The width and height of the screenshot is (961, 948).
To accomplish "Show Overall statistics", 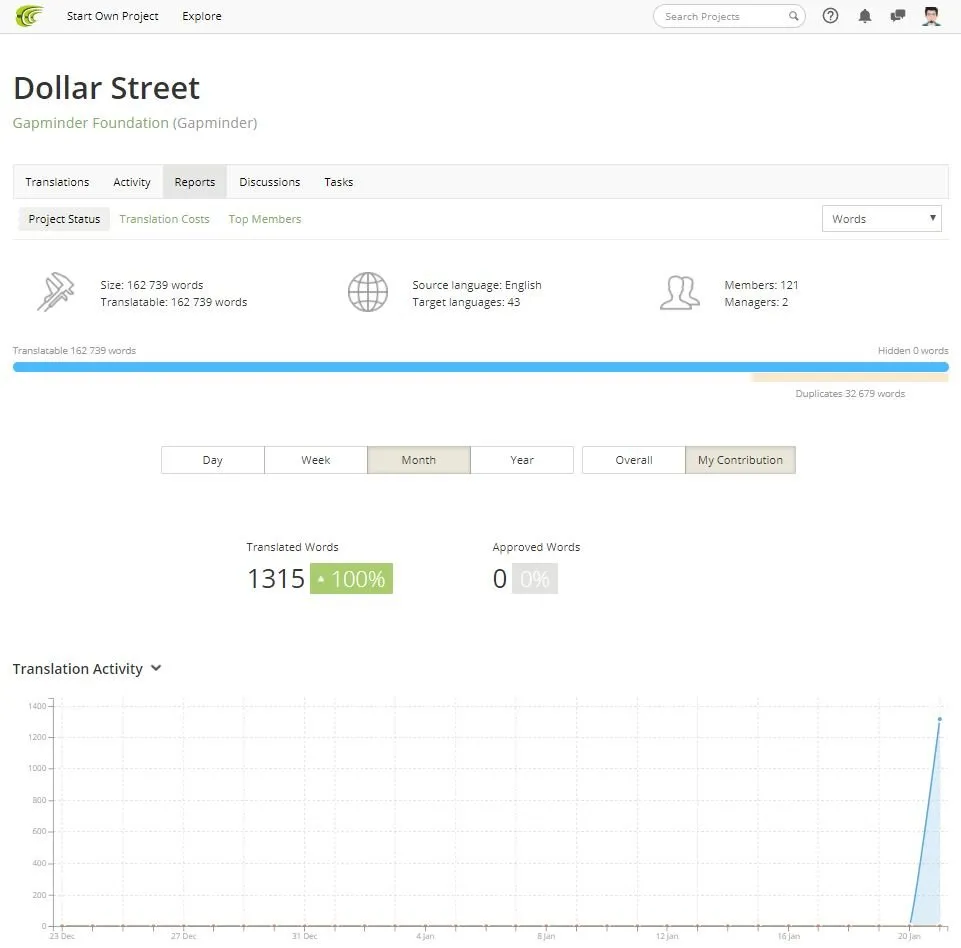I will pos(634,460).
